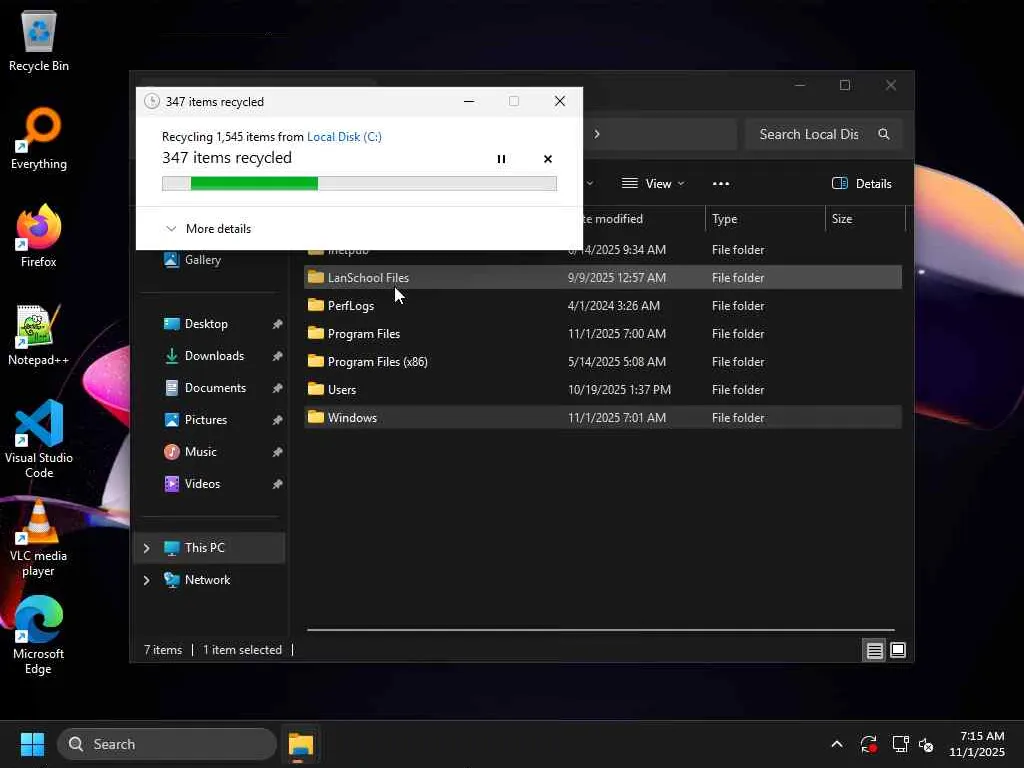Click the taskbar Search box

coord(167,744)
